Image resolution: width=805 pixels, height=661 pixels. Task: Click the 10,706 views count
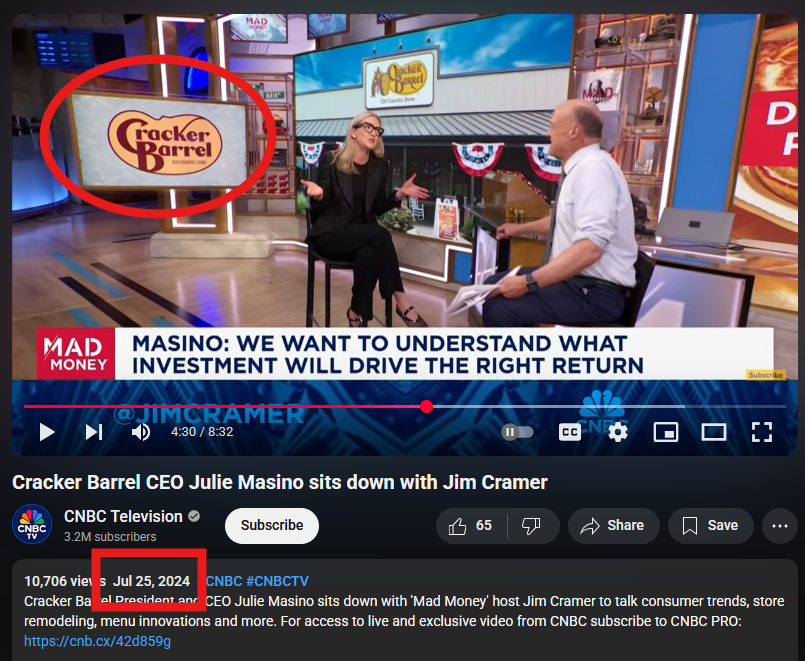pyautogui.click(x=65, y=581)
